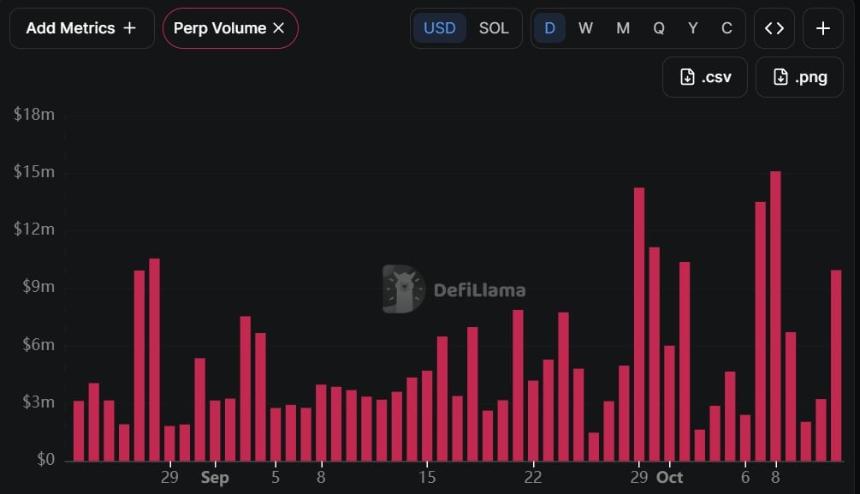Click the tallest bar on Oct 8
Screen dimensions: 860x494
coord(776,316)
